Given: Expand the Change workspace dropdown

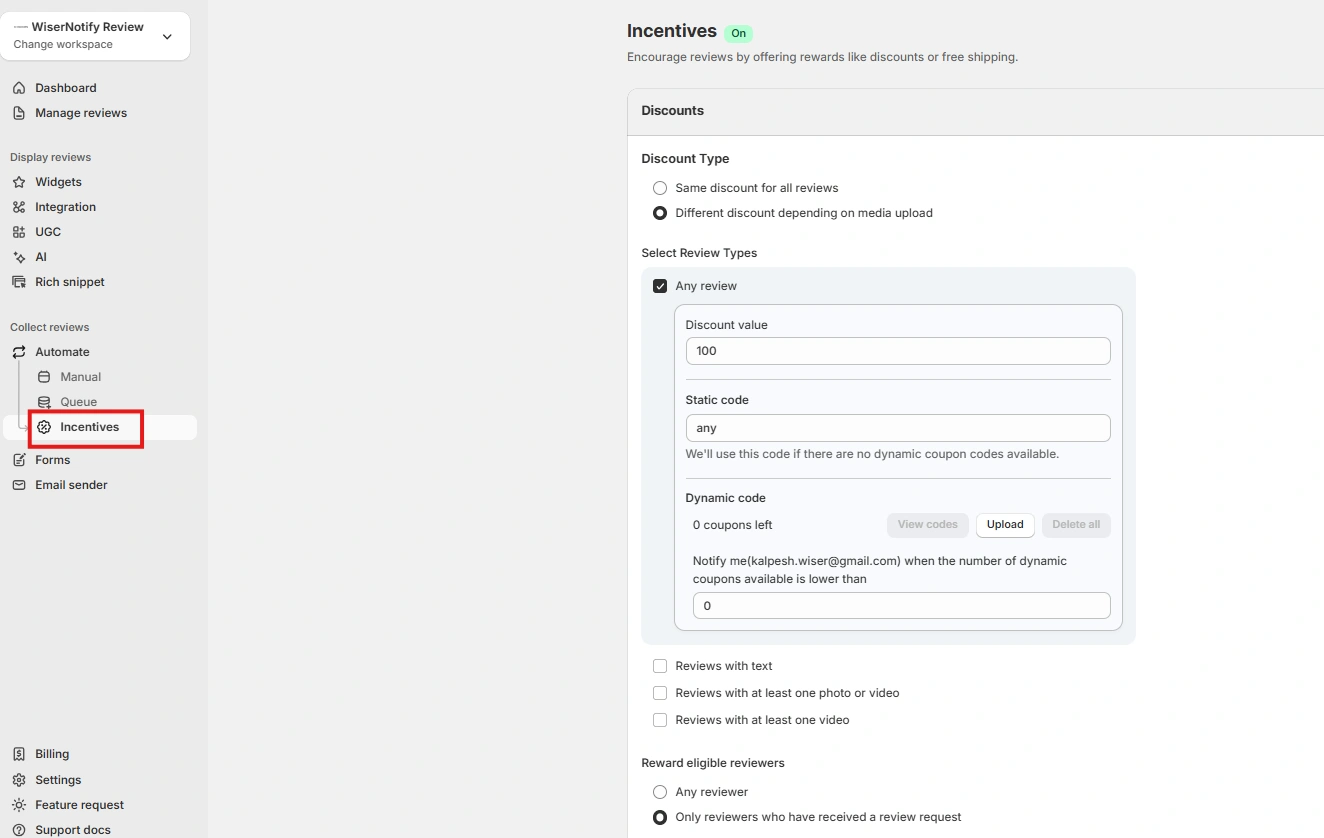Looking at the screenshot, I should click(x=167, y=36).
